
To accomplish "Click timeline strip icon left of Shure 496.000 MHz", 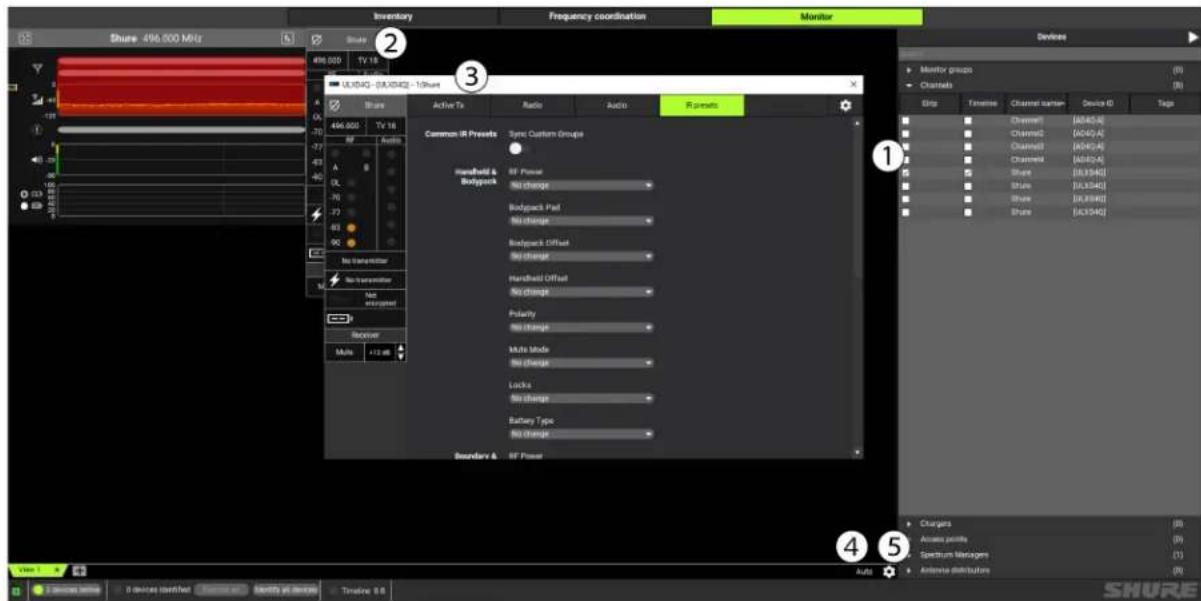I will 25,38.
